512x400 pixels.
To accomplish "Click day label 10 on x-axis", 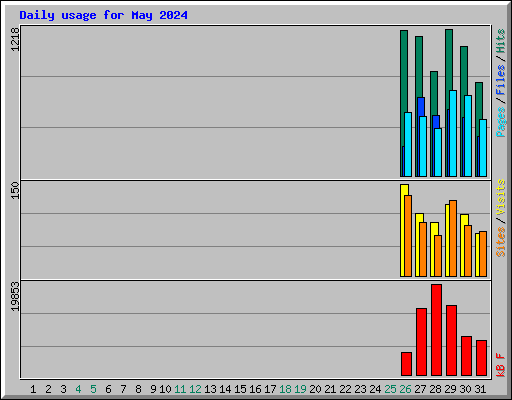I will [165, 389].
